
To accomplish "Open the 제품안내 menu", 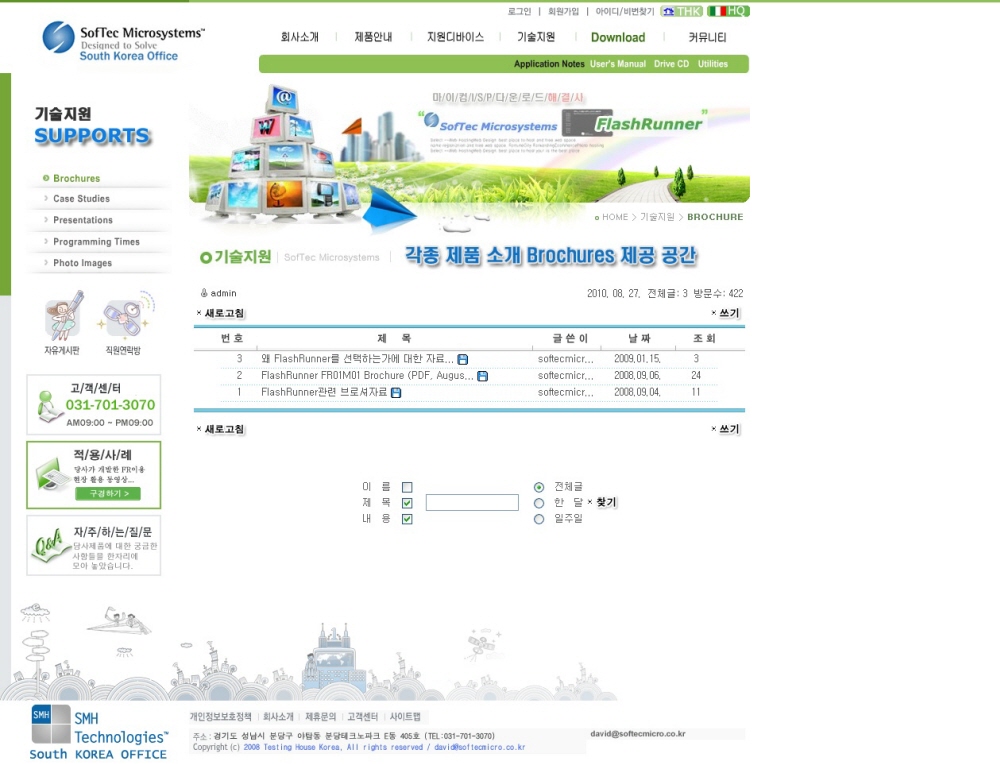I will (x=373, y=37).
